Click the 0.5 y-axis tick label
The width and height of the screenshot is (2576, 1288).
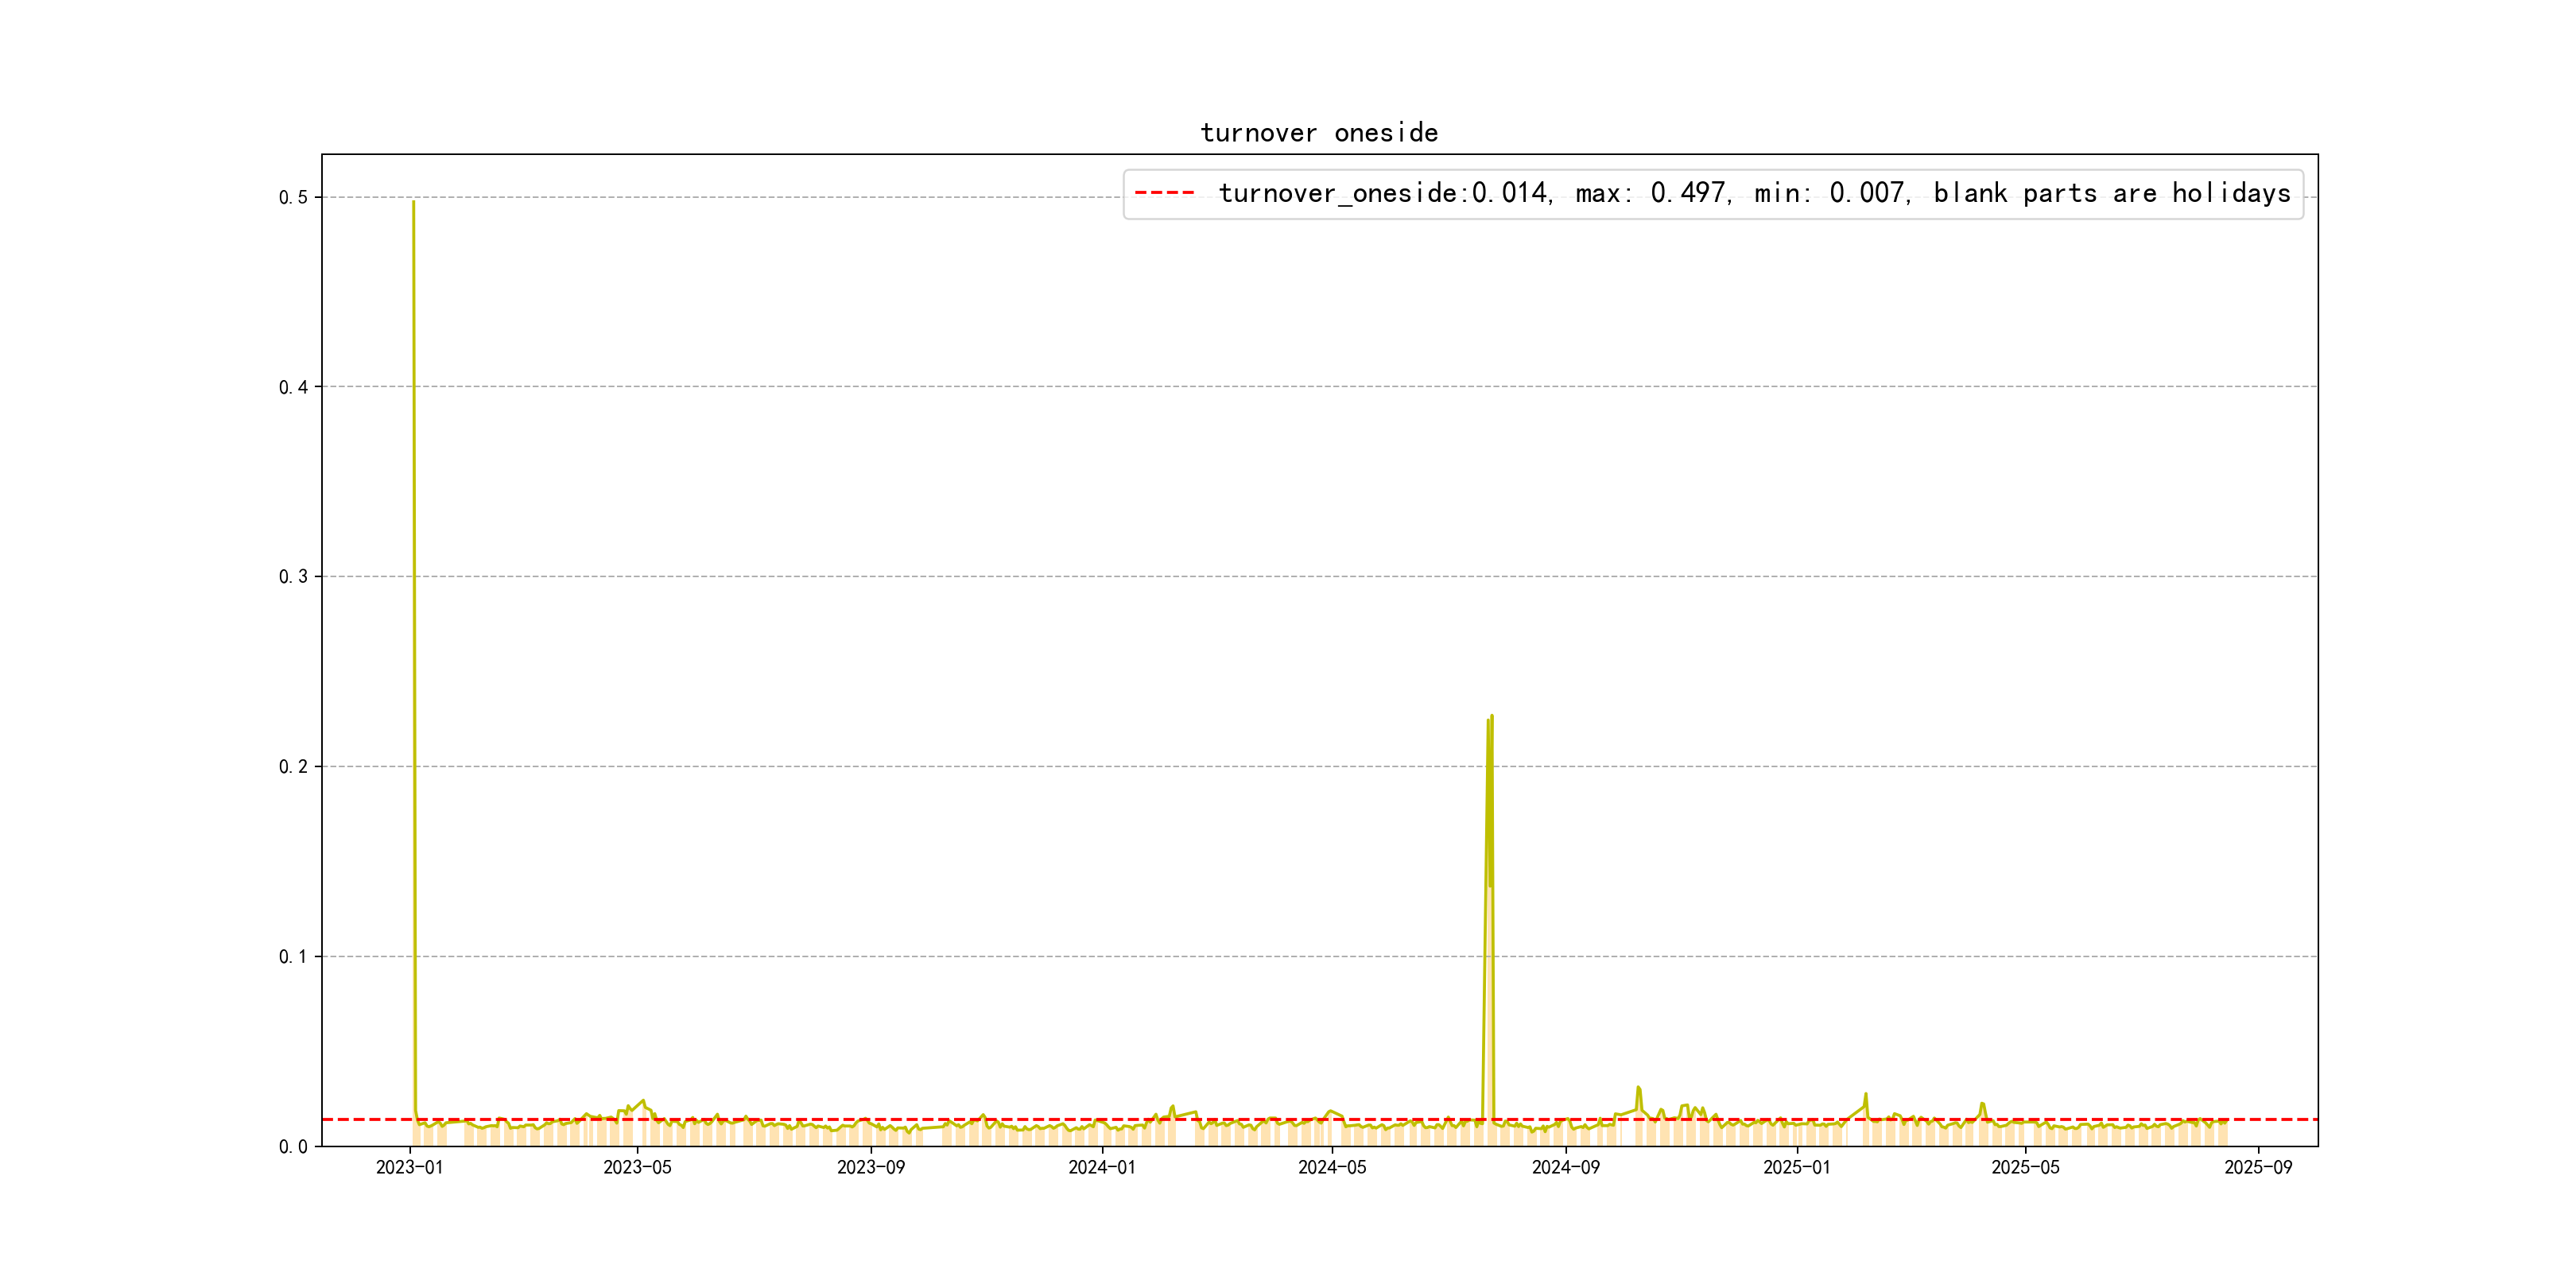(x=293, y=198)
